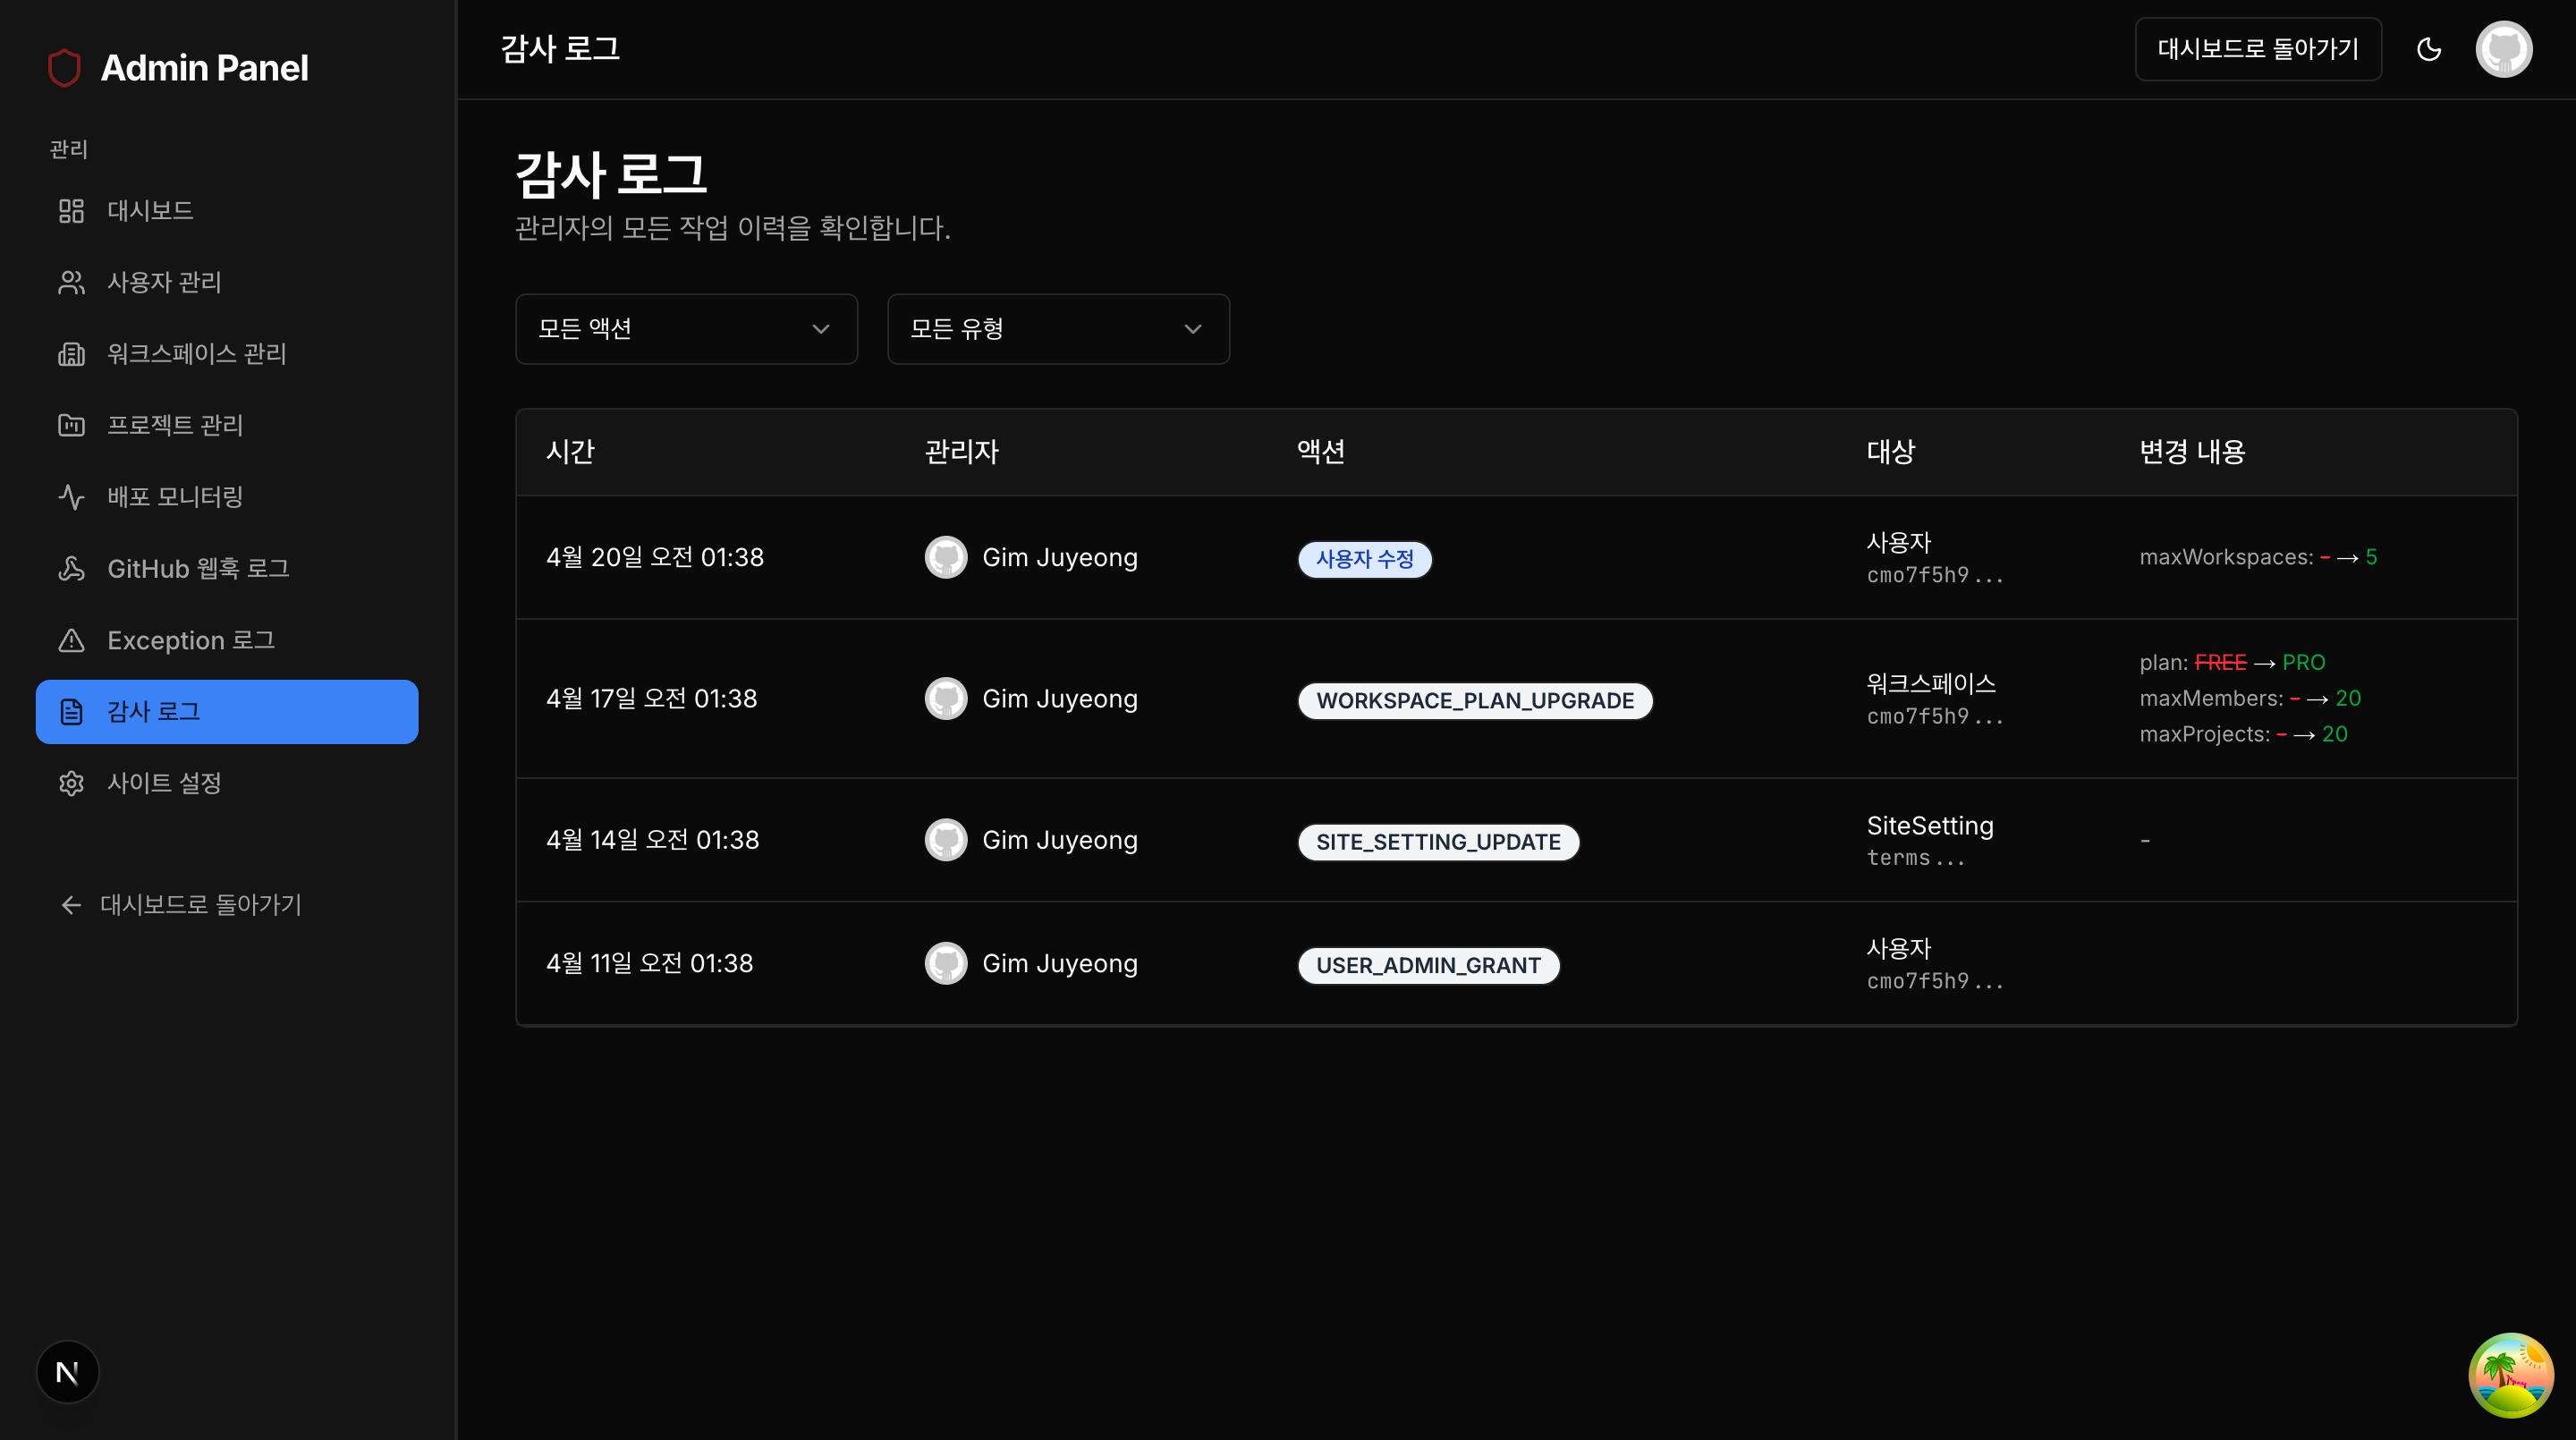
Task: Click the 워크스페이스 관리 building icon
Action: [71, 354]
